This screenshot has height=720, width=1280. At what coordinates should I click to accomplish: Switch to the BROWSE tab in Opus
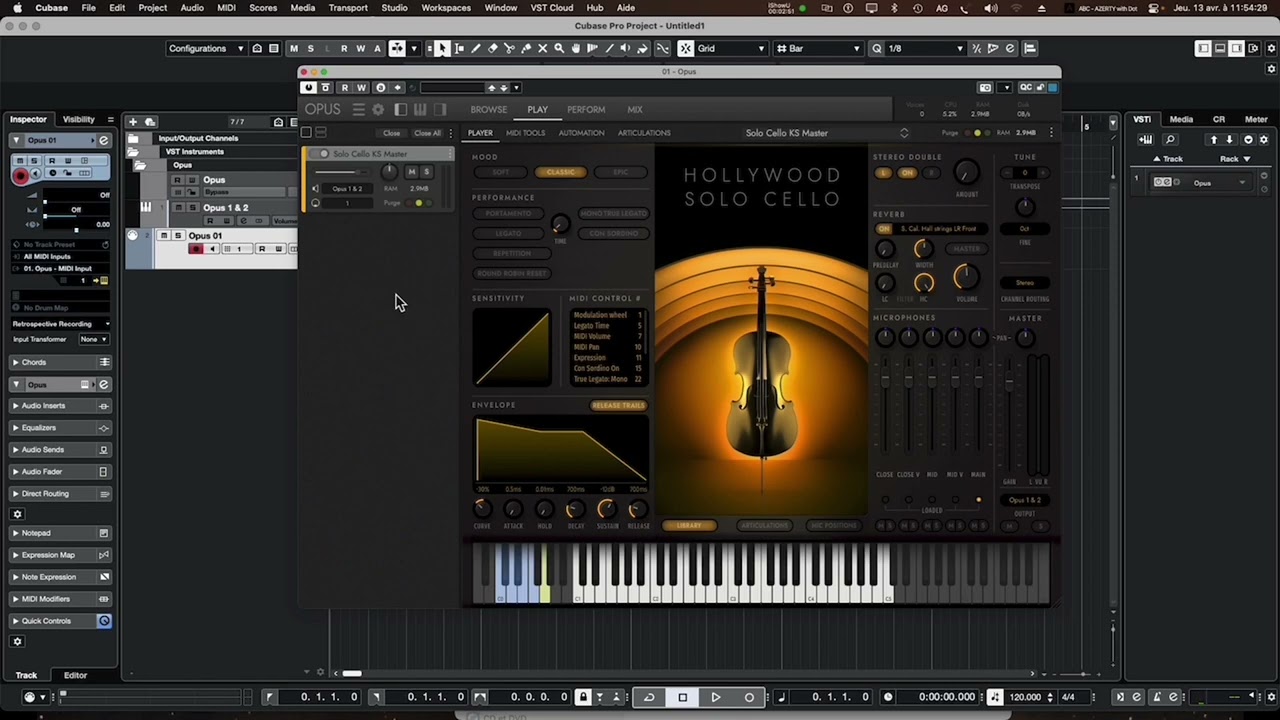[489, 109]
